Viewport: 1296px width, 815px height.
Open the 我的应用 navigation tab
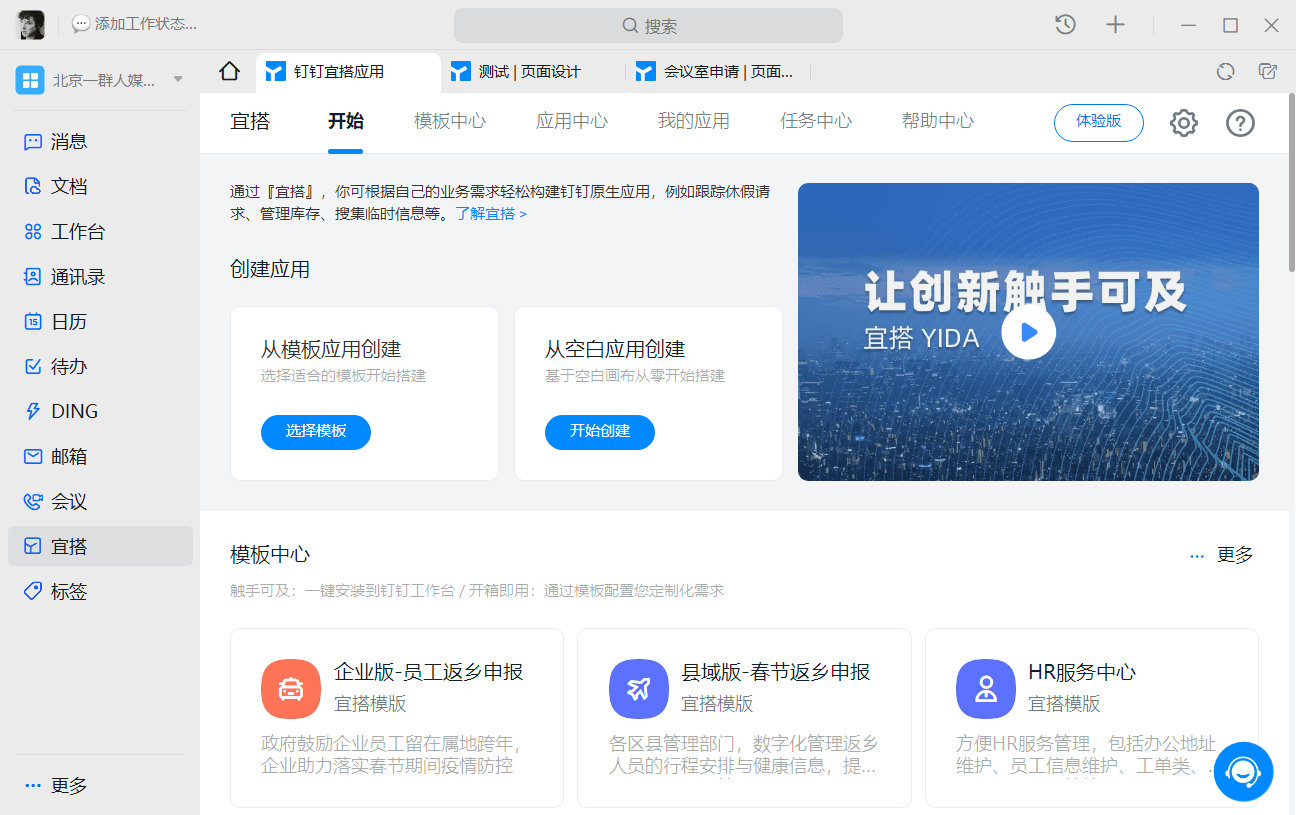(x=693, y=121)
